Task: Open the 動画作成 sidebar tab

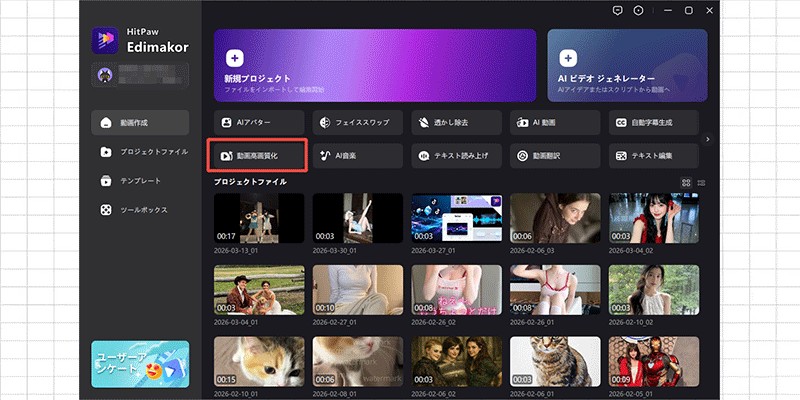Action: click(x=140, y=122)
